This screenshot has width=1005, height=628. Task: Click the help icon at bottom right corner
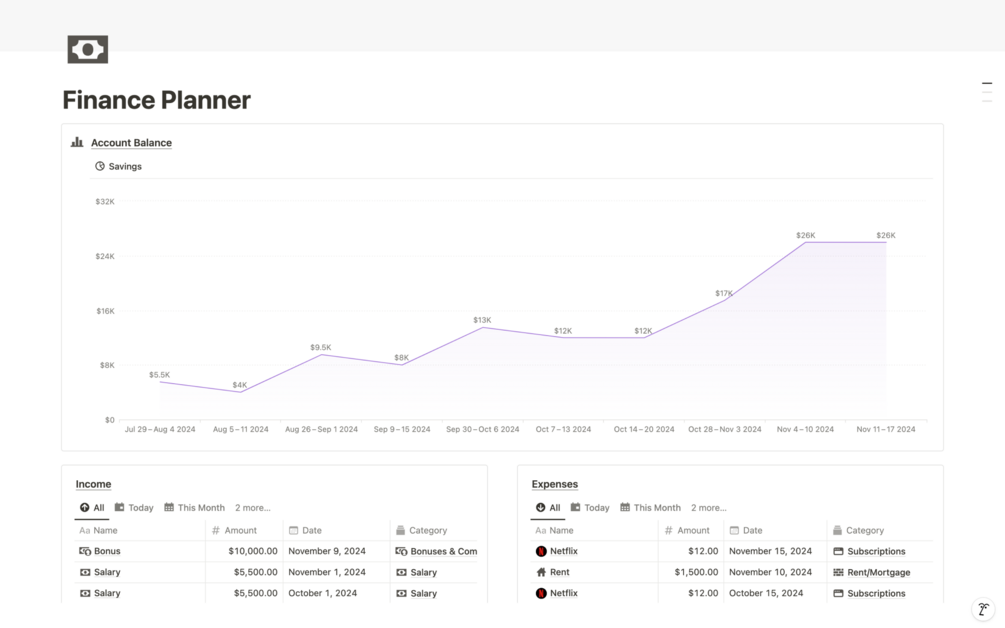coord(983,609)
